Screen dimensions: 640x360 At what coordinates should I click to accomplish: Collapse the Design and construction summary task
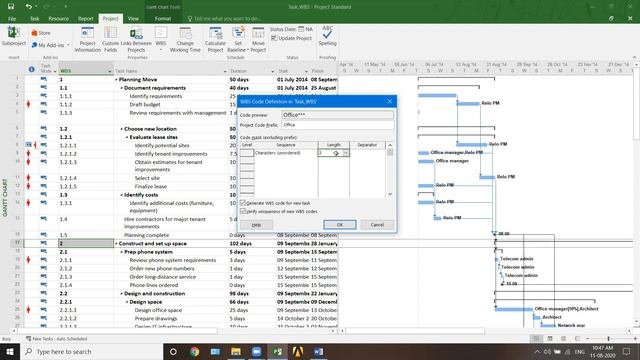tap(122, 294)
